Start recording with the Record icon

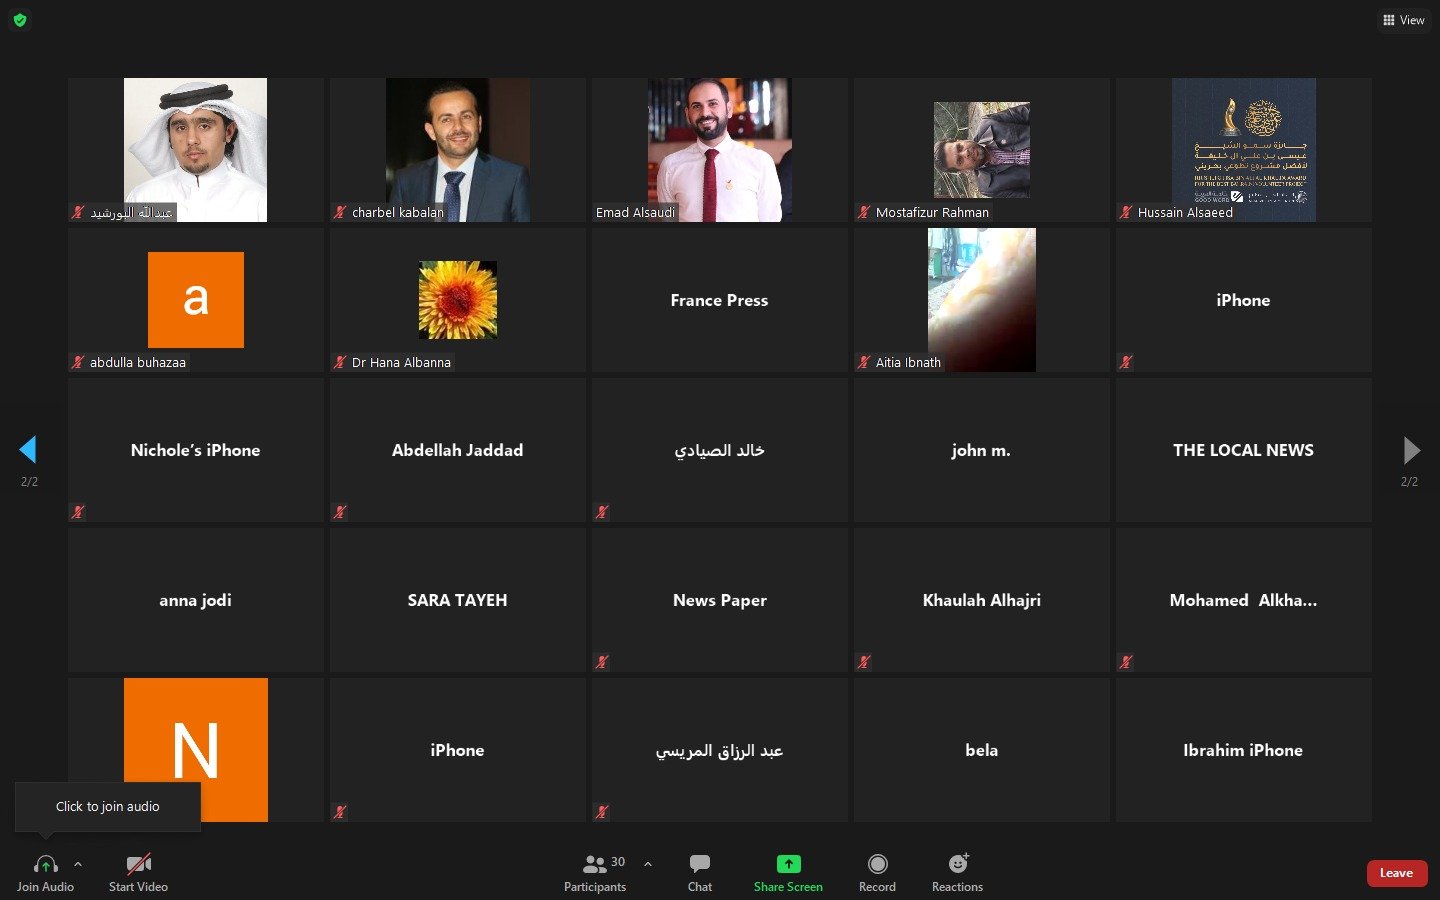(877, 864)
